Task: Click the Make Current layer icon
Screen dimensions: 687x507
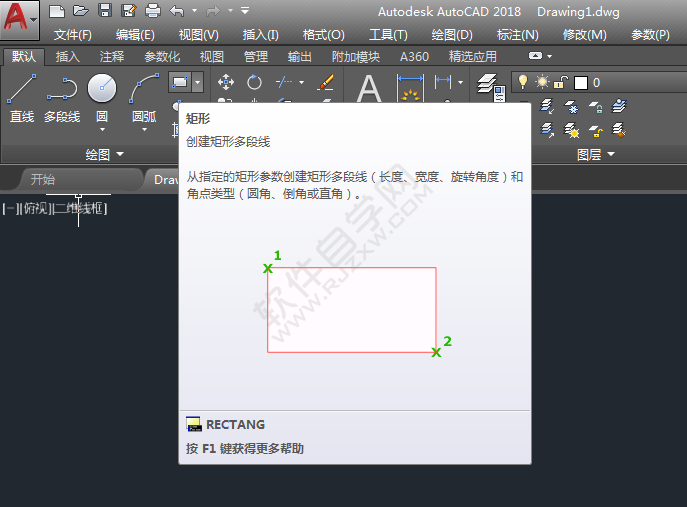Action: (546, 106)
